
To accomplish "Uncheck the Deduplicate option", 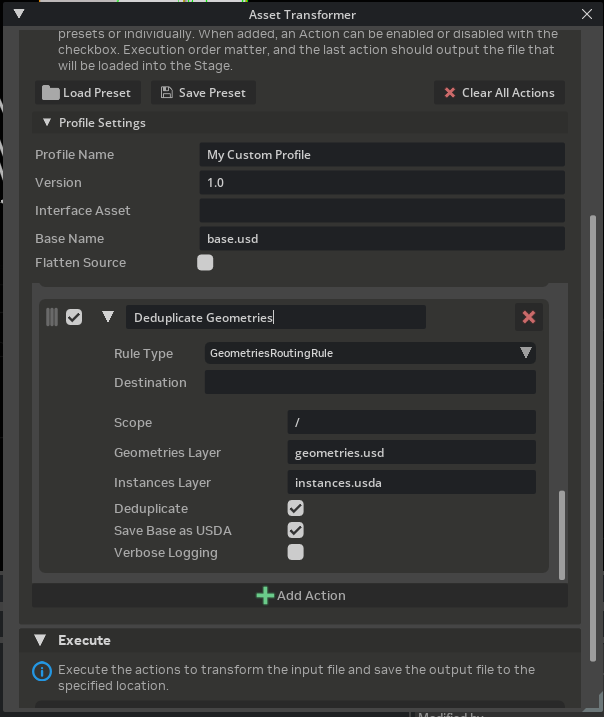I will 295,509.
